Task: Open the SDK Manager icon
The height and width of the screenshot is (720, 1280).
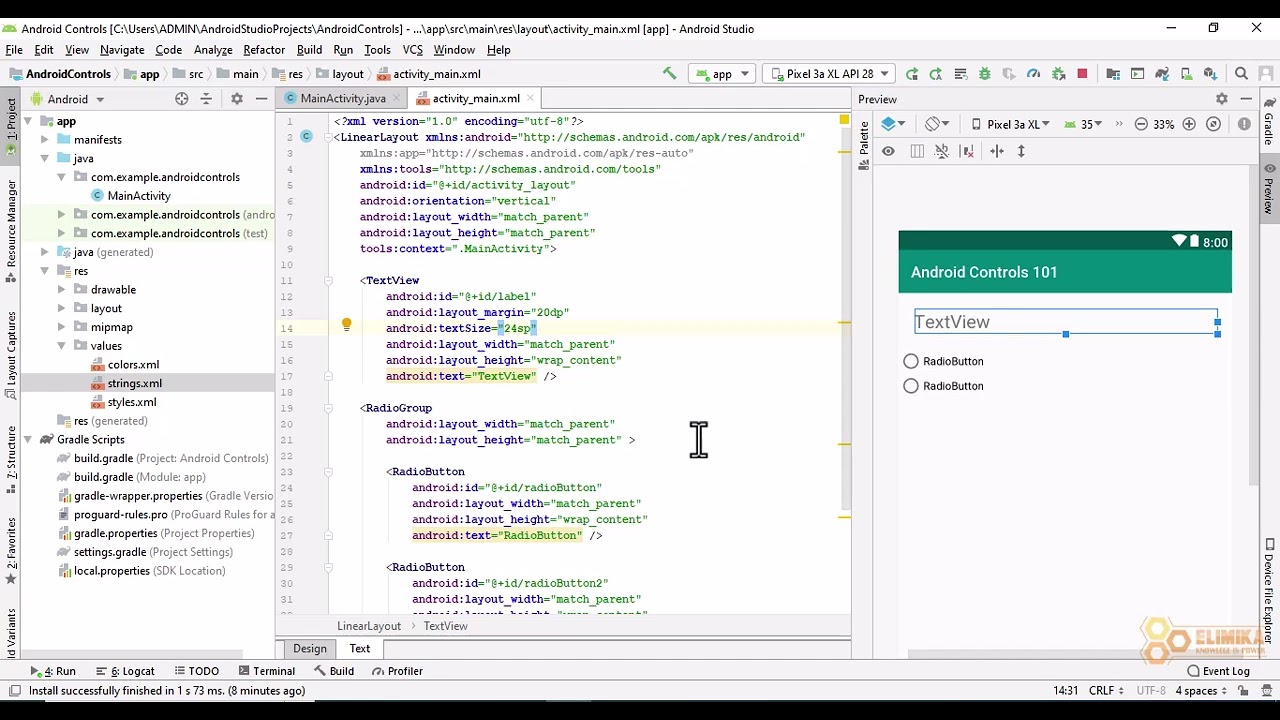Action: 1210,74
